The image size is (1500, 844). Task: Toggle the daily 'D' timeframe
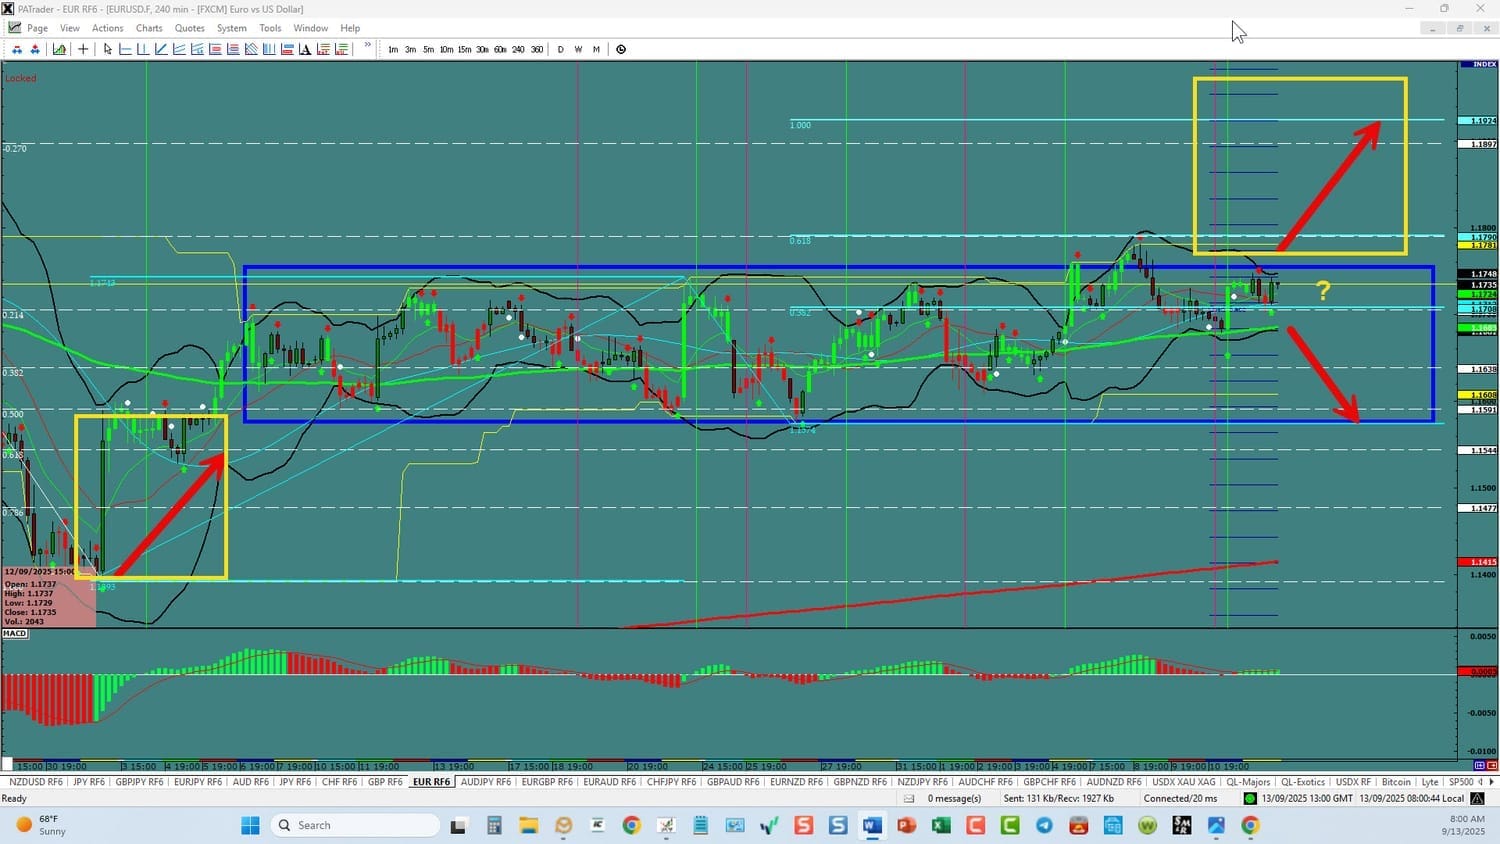click(x=560, y=49)
